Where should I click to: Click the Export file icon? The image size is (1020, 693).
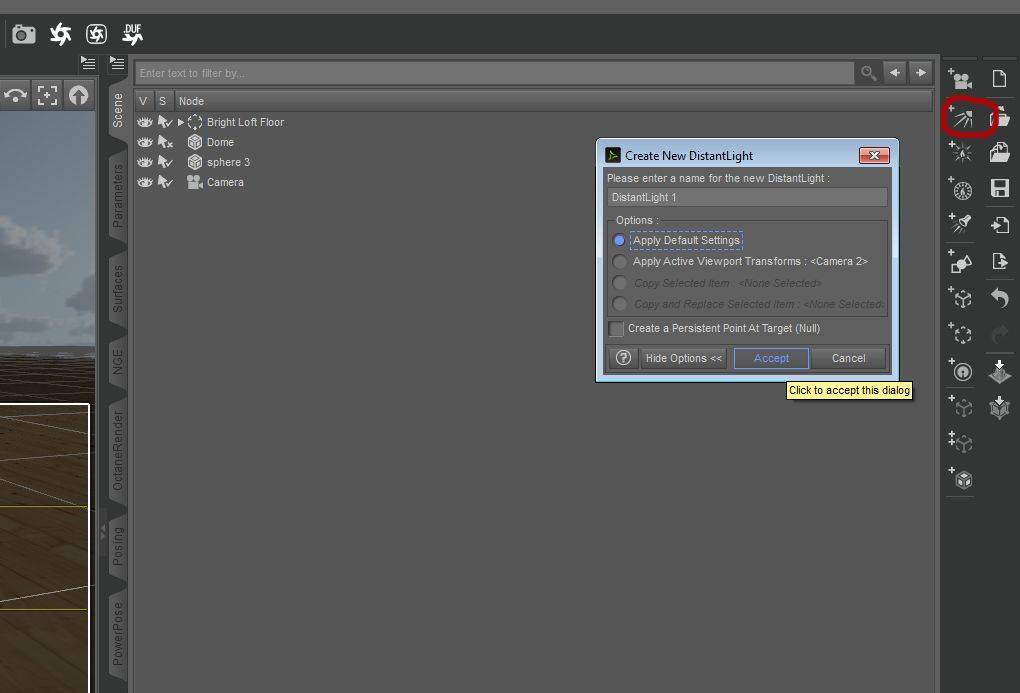pos(999,261)
